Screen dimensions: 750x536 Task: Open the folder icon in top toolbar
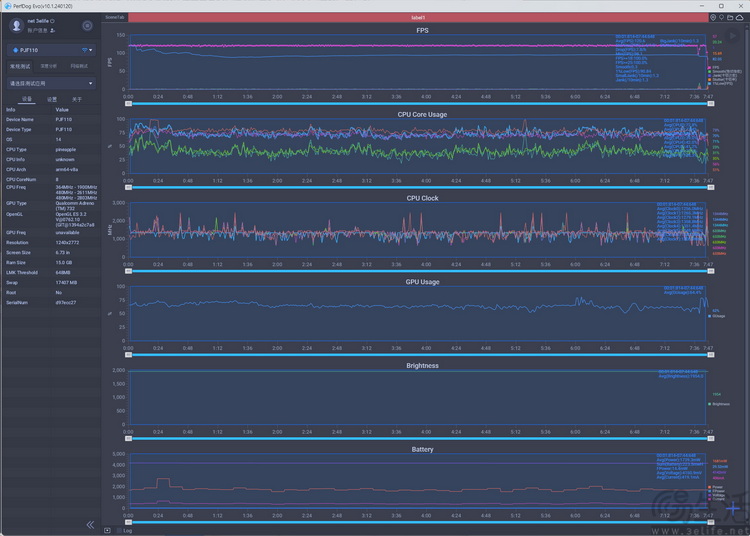(x=730, y=17)
